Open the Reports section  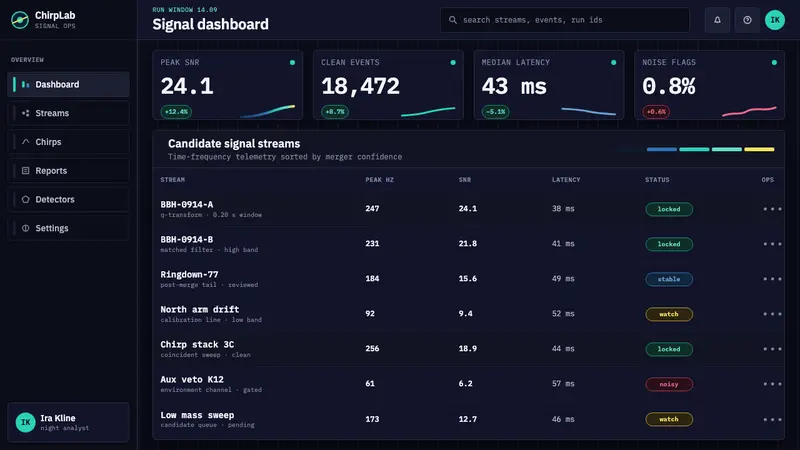[68, 170]
